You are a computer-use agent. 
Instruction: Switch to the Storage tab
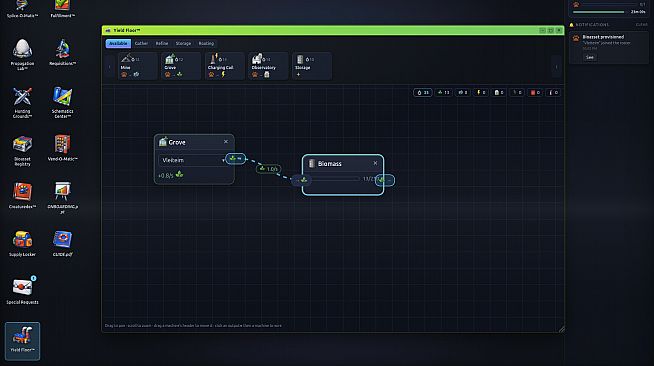pyautogui.click(x=183, y=43)
